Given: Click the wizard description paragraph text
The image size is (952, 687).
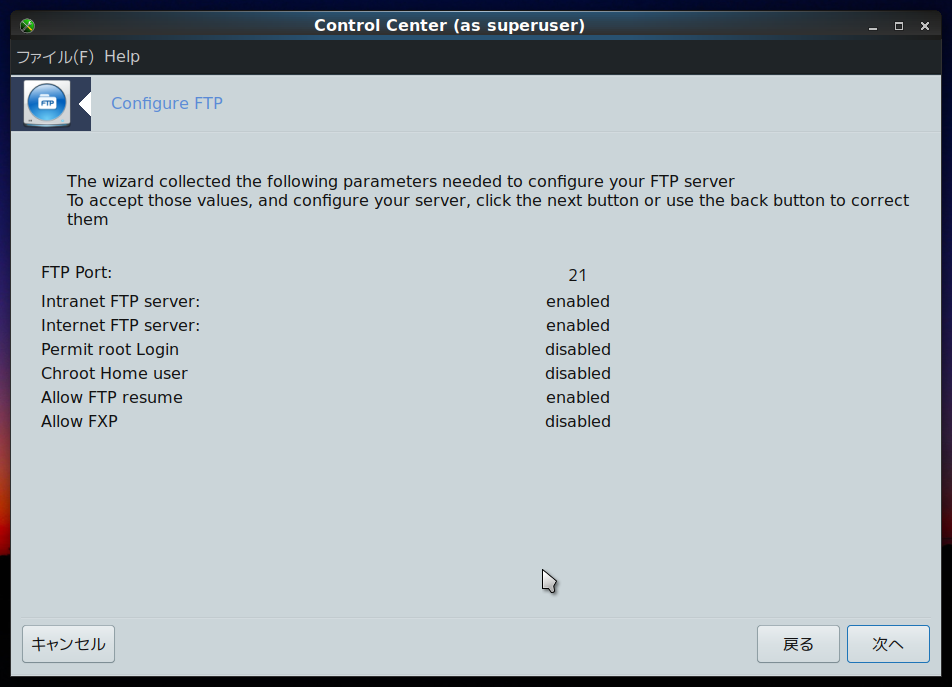Looking at the screenshot, I should click(488, 200).
